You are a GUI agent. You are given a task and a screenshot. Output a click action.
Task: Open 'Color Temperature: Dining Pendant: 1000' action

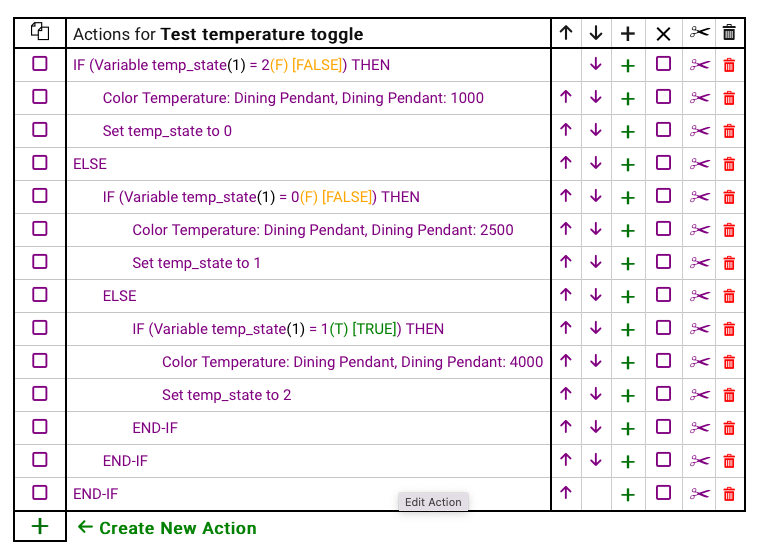click(x=293, y=98)
